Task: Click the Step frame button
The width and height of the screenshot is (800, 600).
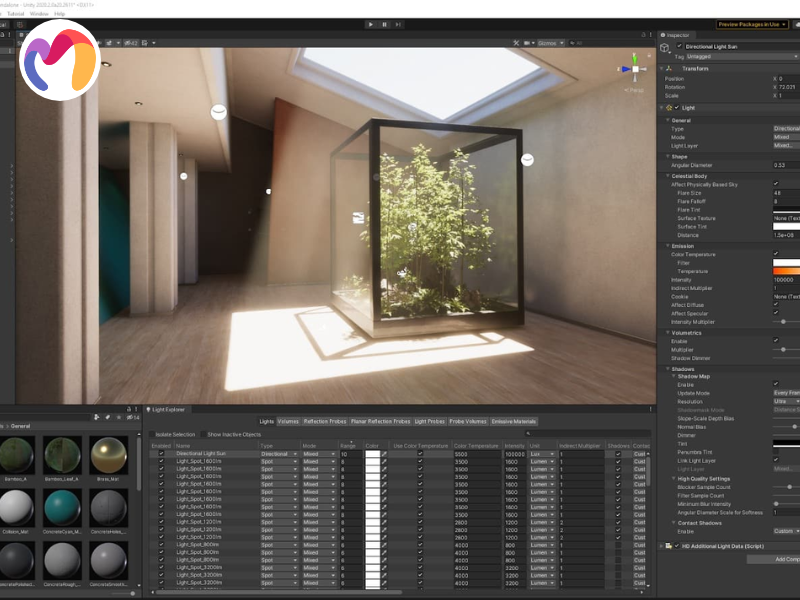Action: [398, 24]
